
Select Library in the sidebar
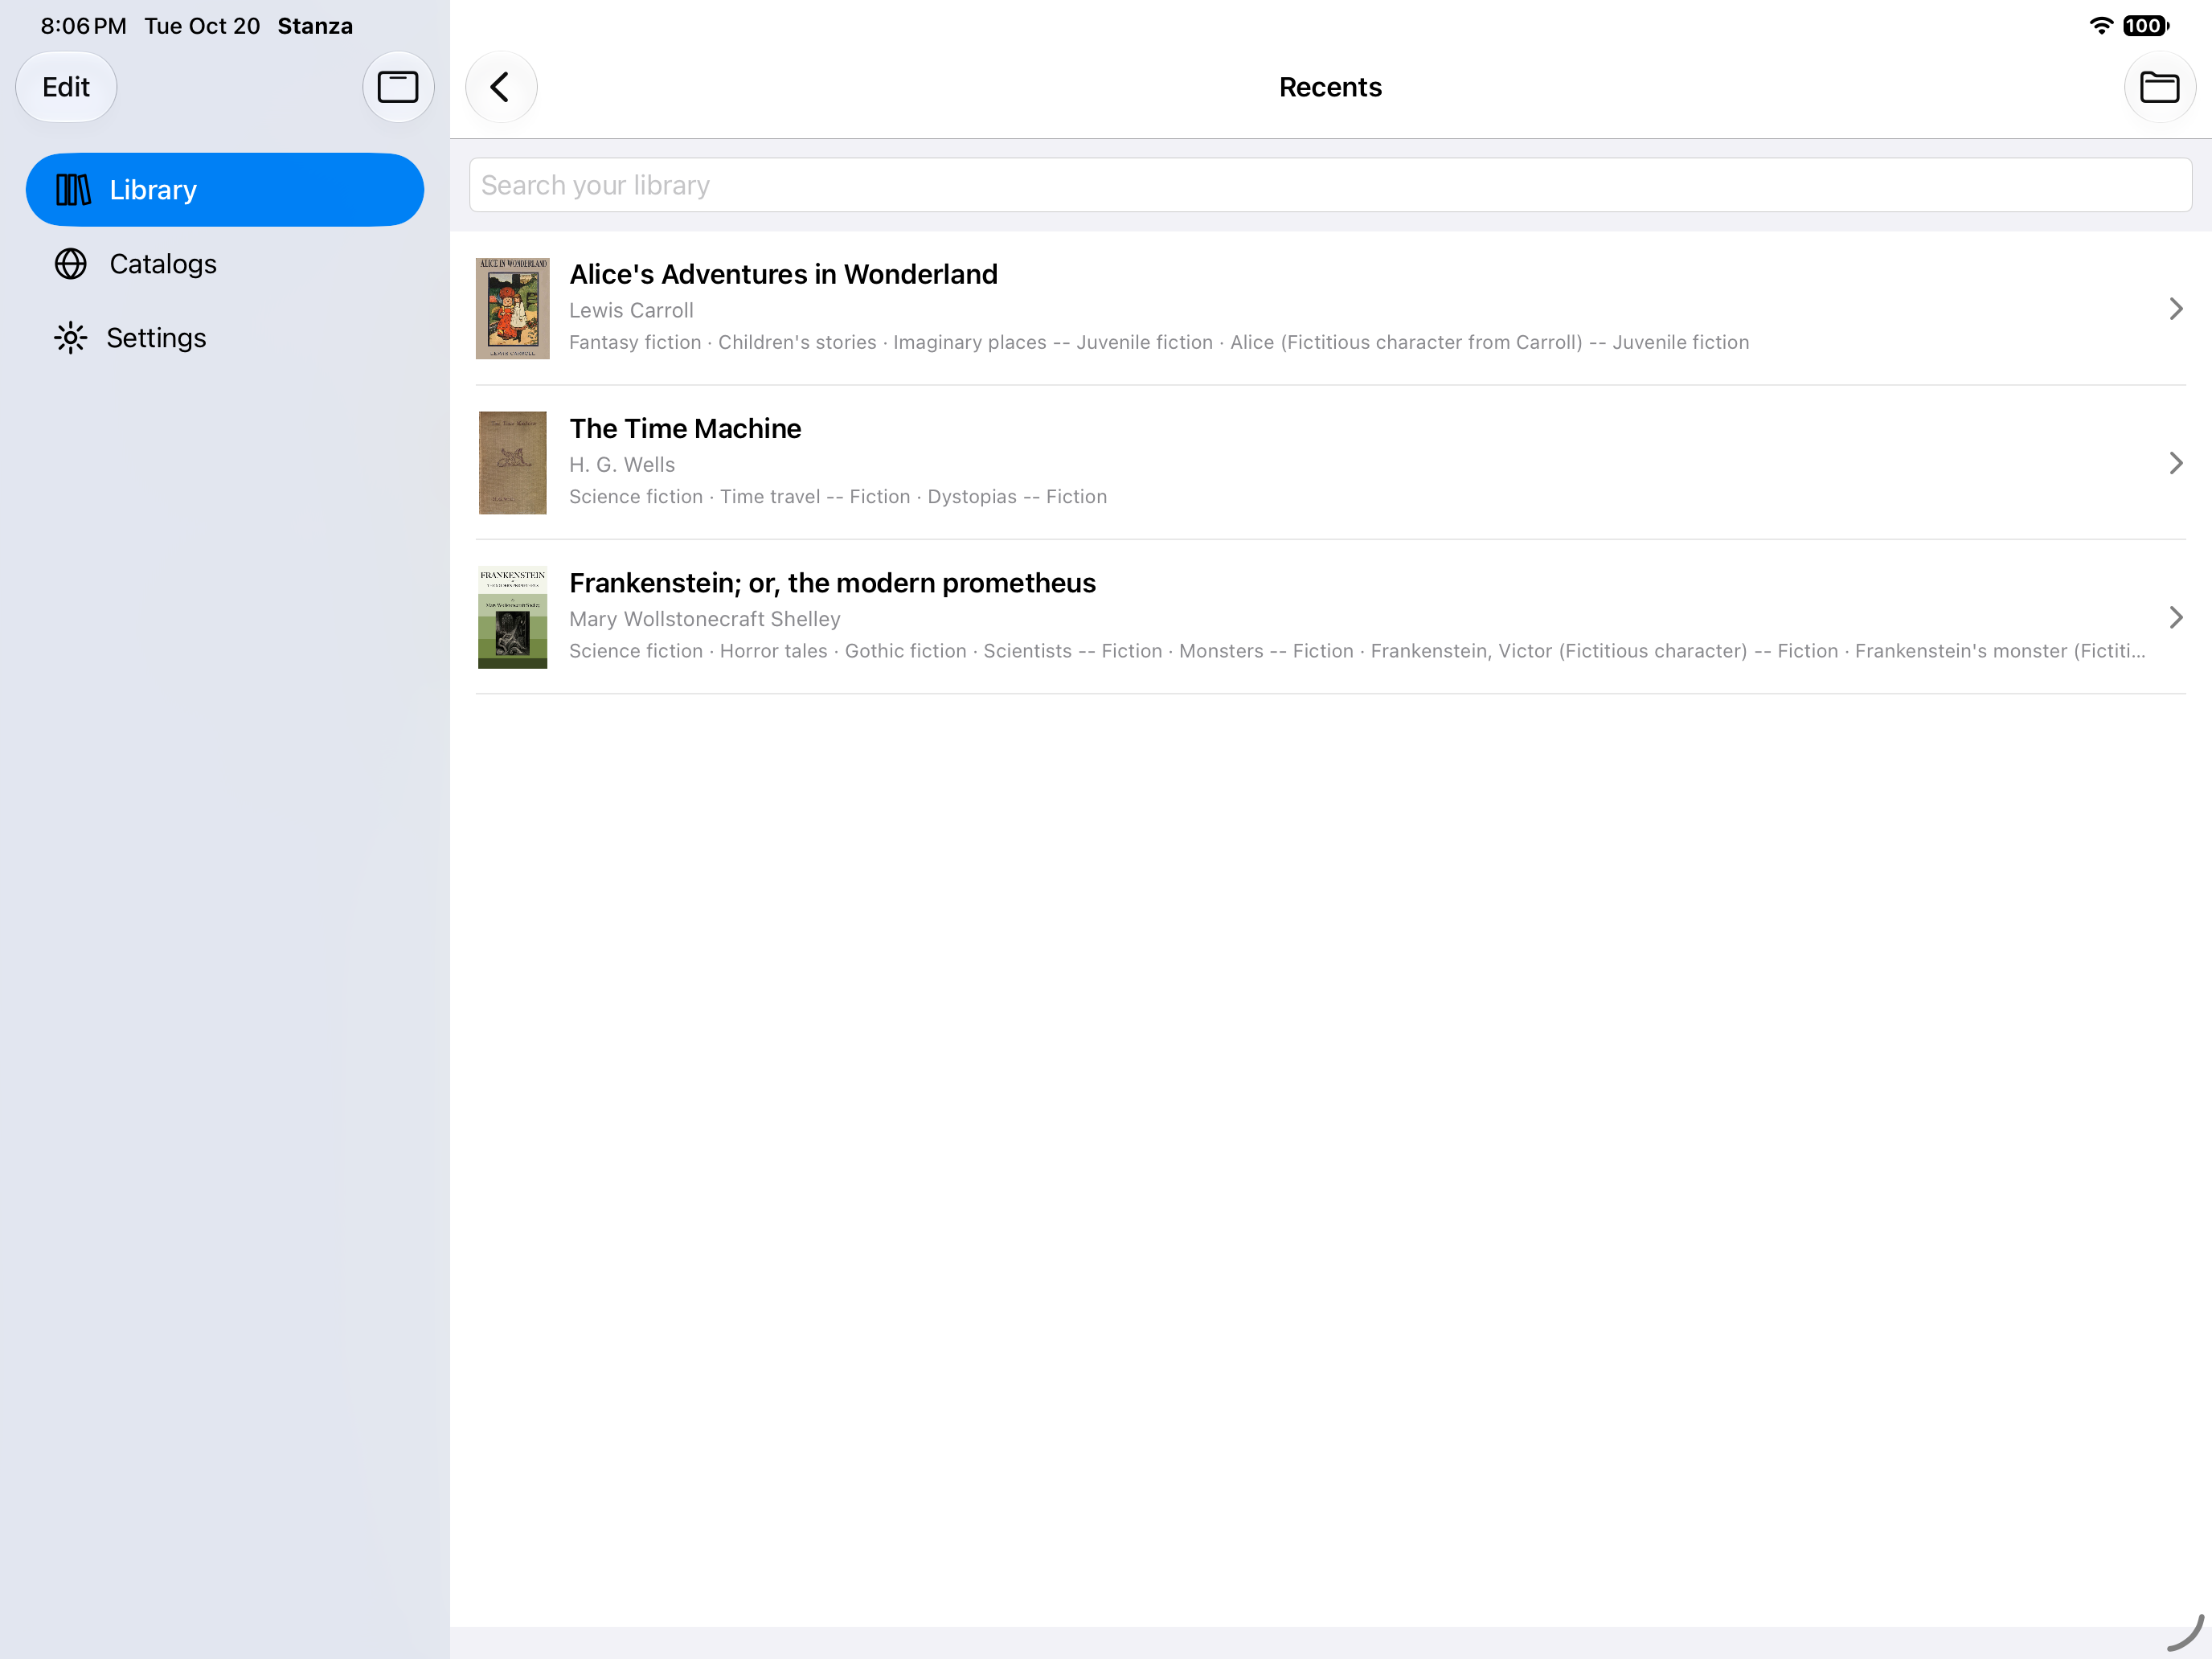[225, 190]
